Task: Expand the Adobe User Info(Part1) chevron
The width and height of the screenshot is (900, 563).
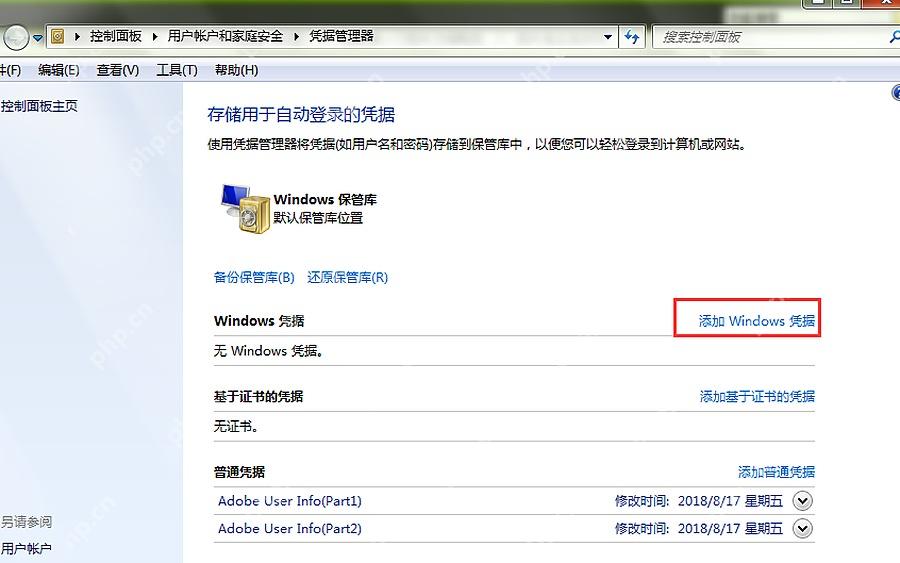Action: tap(802, 501)
